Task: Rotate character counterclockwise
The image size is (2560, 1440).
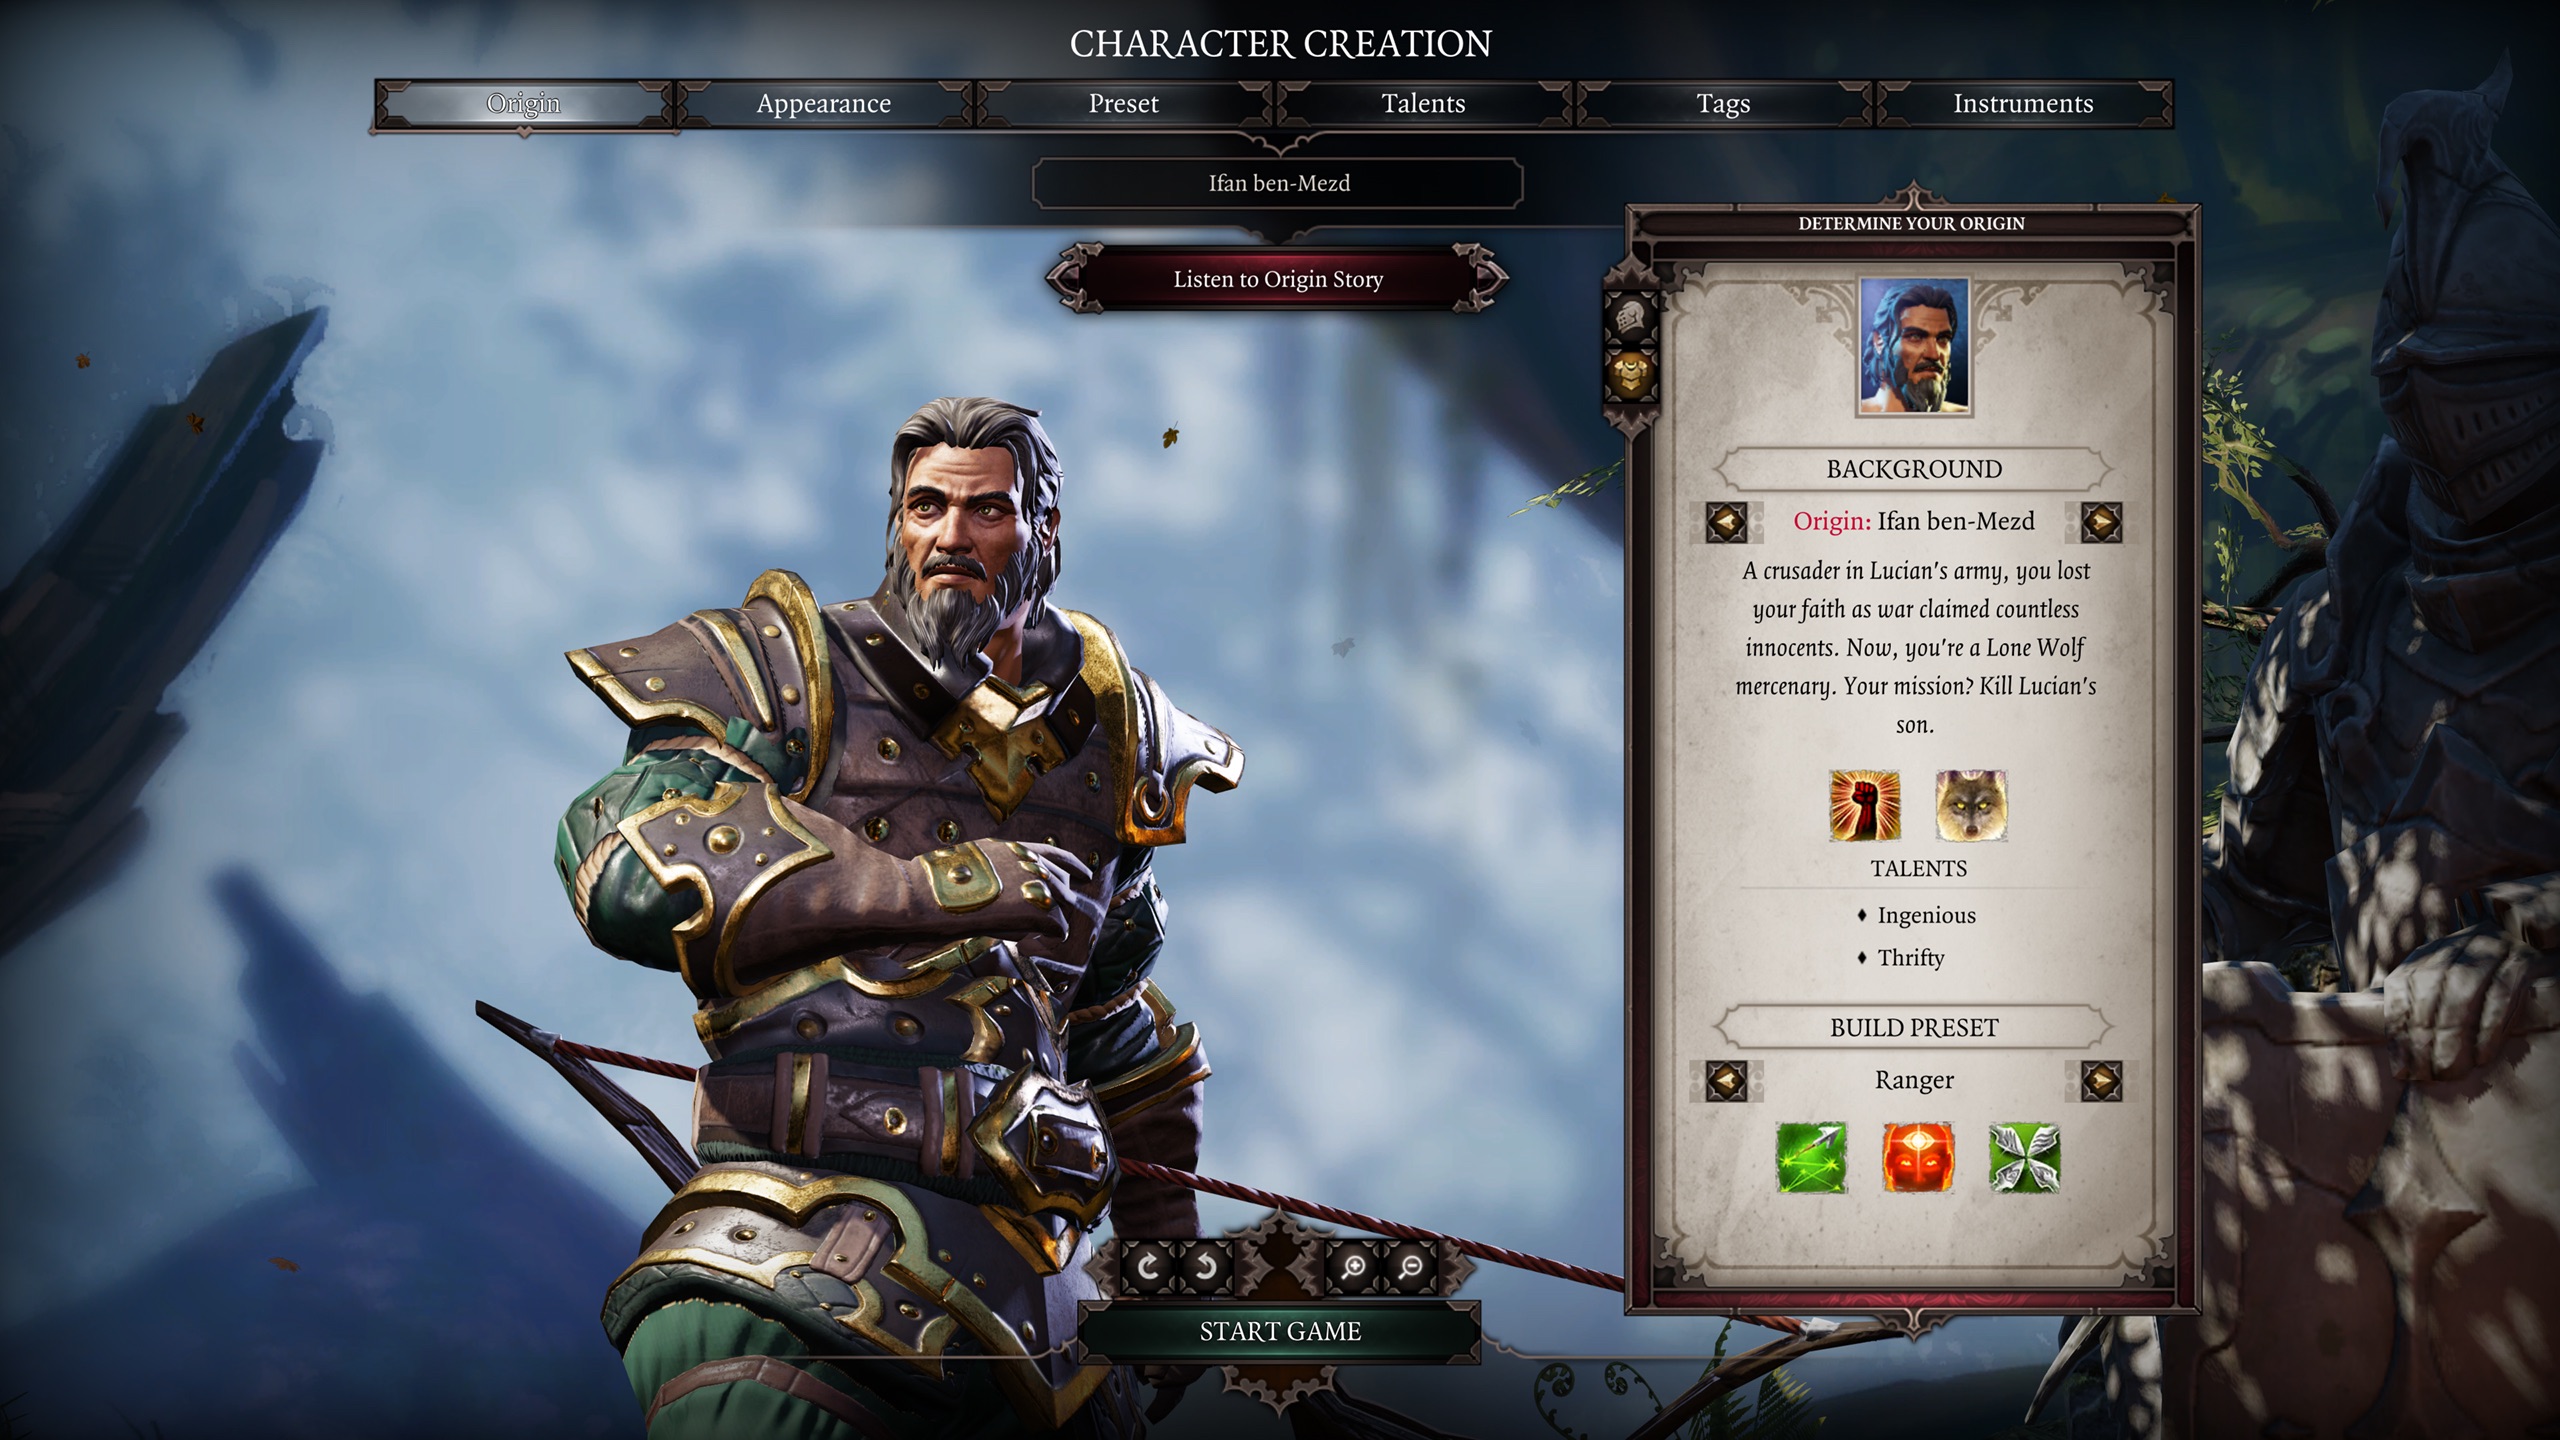Action: tap(1206, 1267)
